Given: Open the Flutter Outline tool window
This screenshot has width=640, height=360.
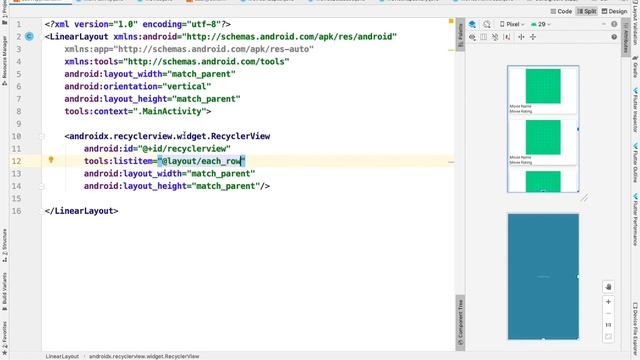Looking at the screenshot, I should click(635, 162).
